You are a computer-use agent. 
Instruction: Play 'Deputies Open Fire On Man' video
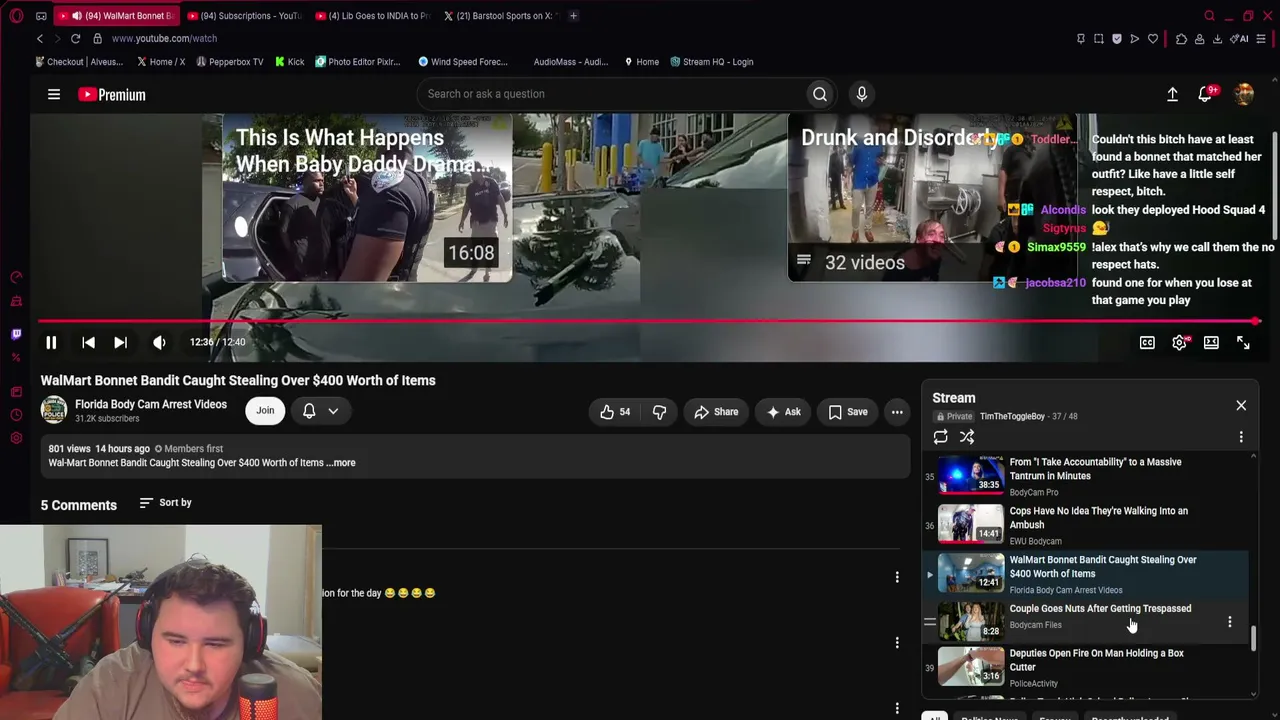point(1085,667)
